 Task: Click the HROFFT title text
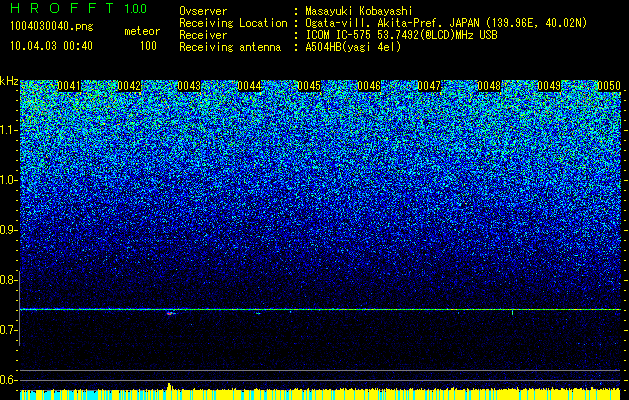point(63,8)
